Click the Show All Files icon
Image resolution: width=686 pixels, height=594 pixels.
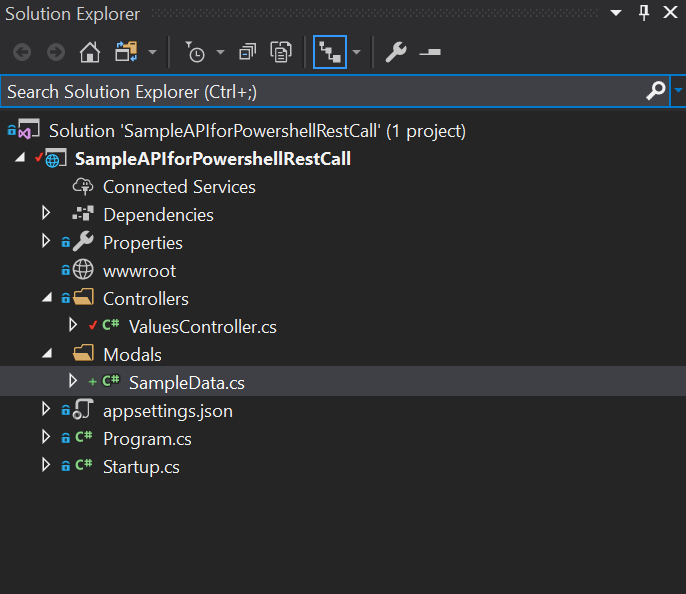[x=281, y=53]
